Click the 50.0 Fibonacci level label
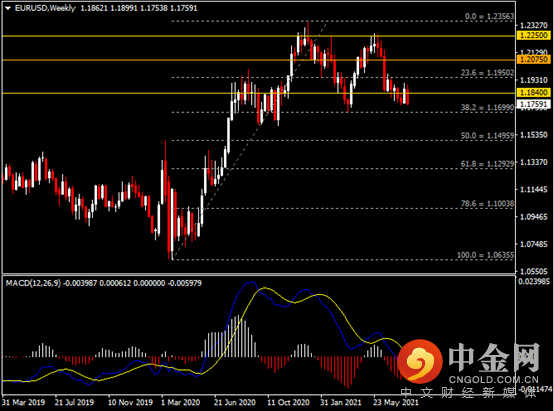This screenshot has width=554, height=411. point(487,135)
